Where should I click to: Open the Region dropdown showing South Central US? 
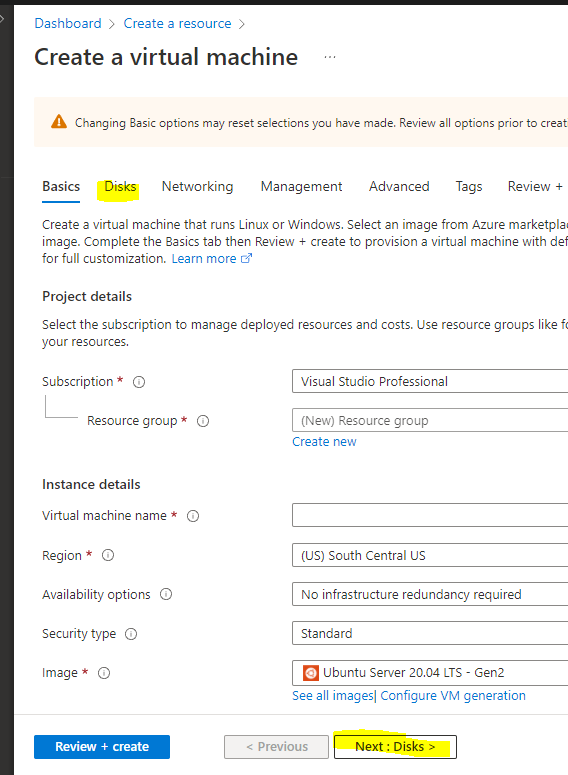tap(430, 555)
